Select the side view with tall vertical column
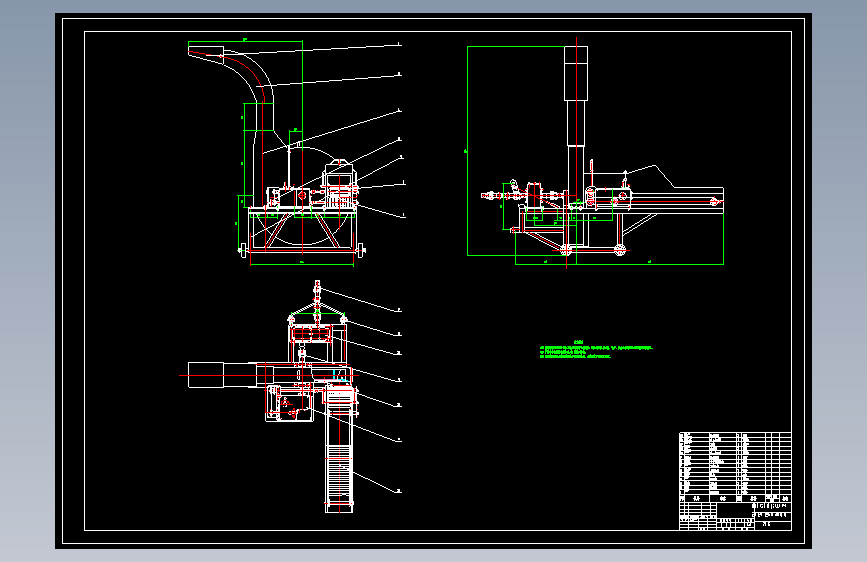The width and height of the screenshot is (867, 562). [x=596, y=153]
